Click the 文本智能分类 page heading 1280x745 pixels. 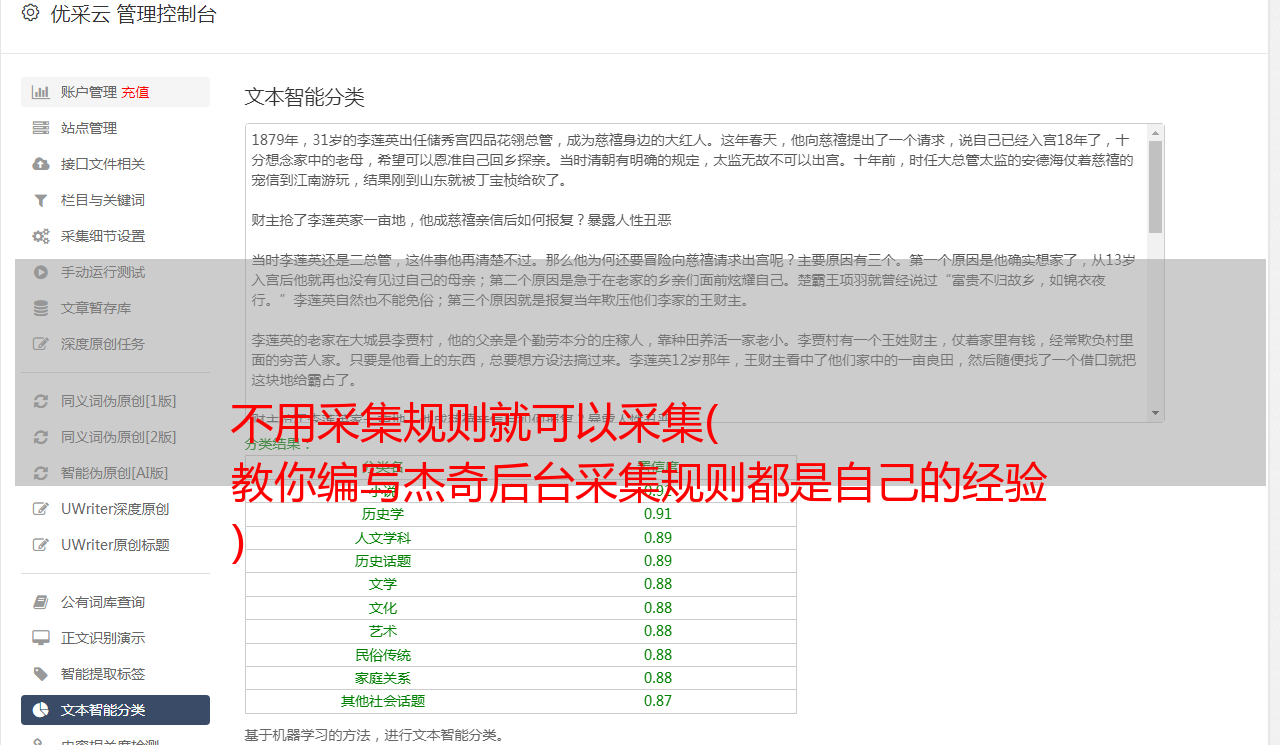[305, 97]
